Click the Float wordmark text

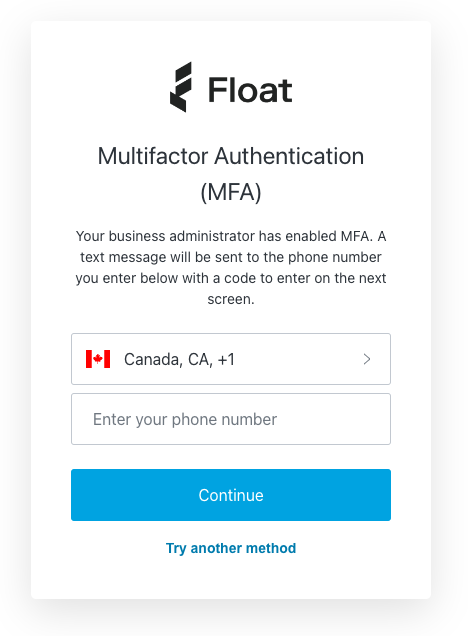(250, 90)
